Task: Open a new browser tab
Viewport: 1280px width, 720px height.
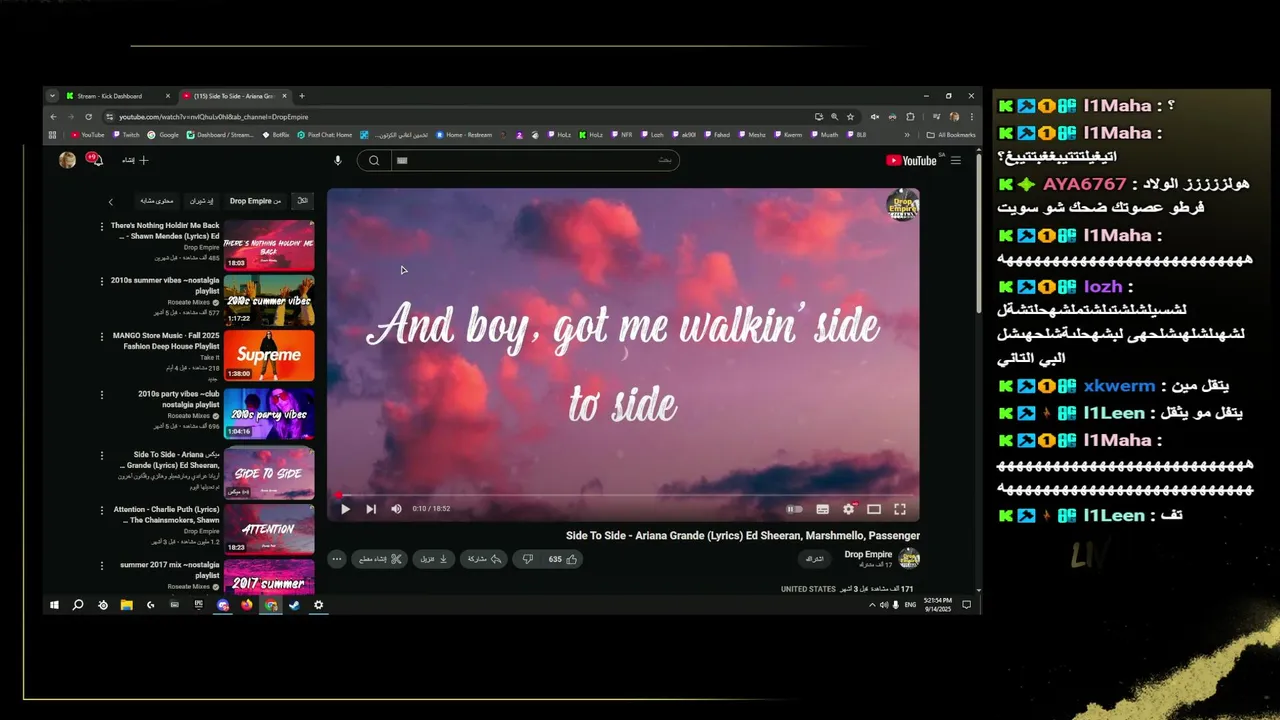Action: pos(302,96)
